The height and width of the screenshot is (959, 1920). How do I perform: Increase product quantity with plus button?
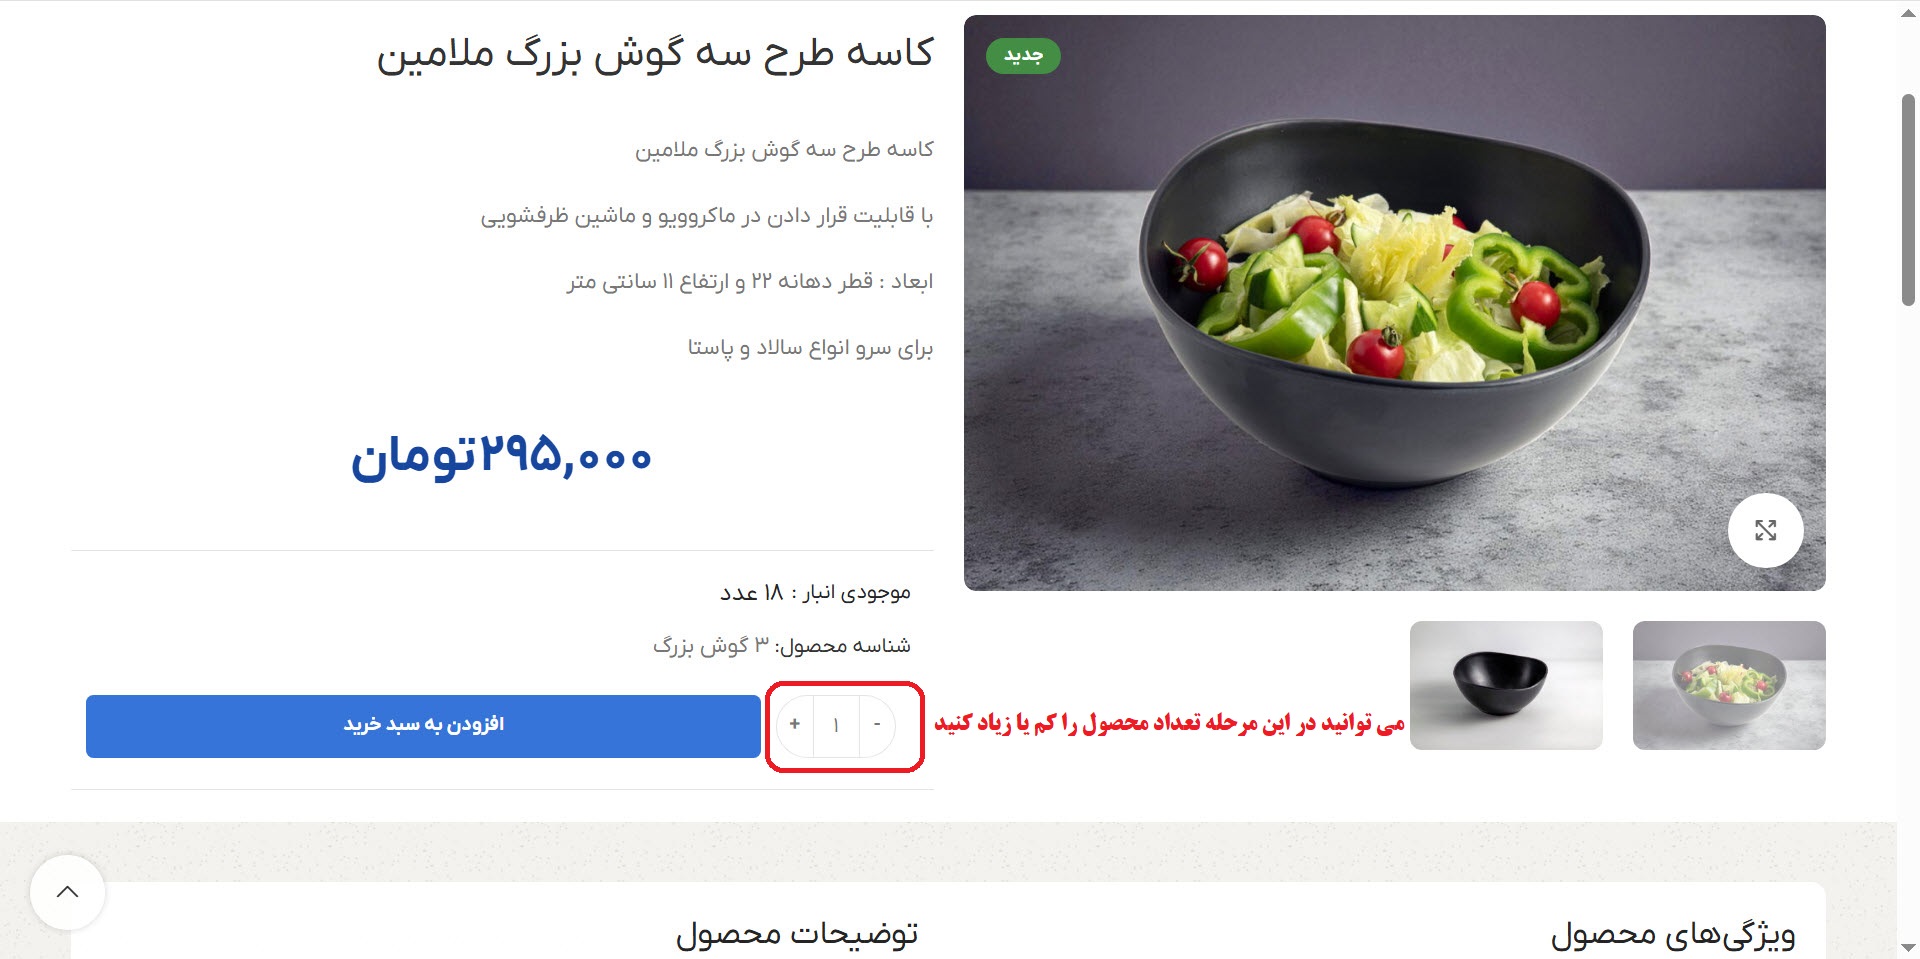click(x=795, y=724)
